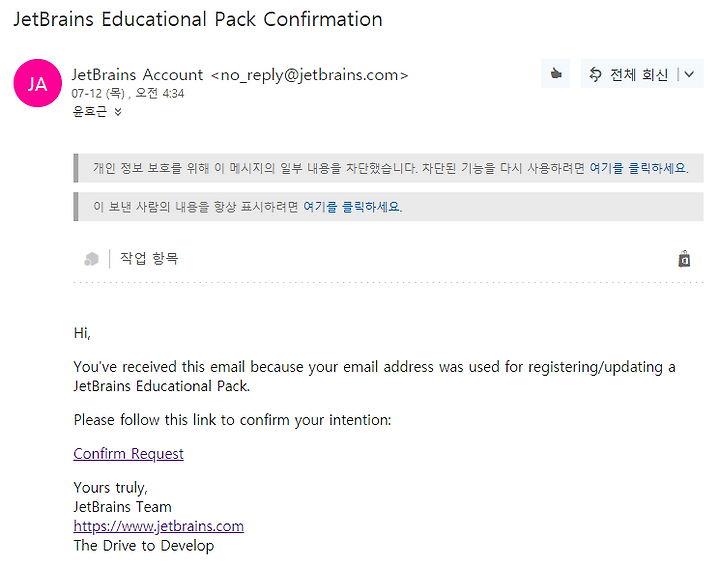This screenshot has width=720, height=566.
Task: Select the 작업 항목 label
Action: point(149,258)
